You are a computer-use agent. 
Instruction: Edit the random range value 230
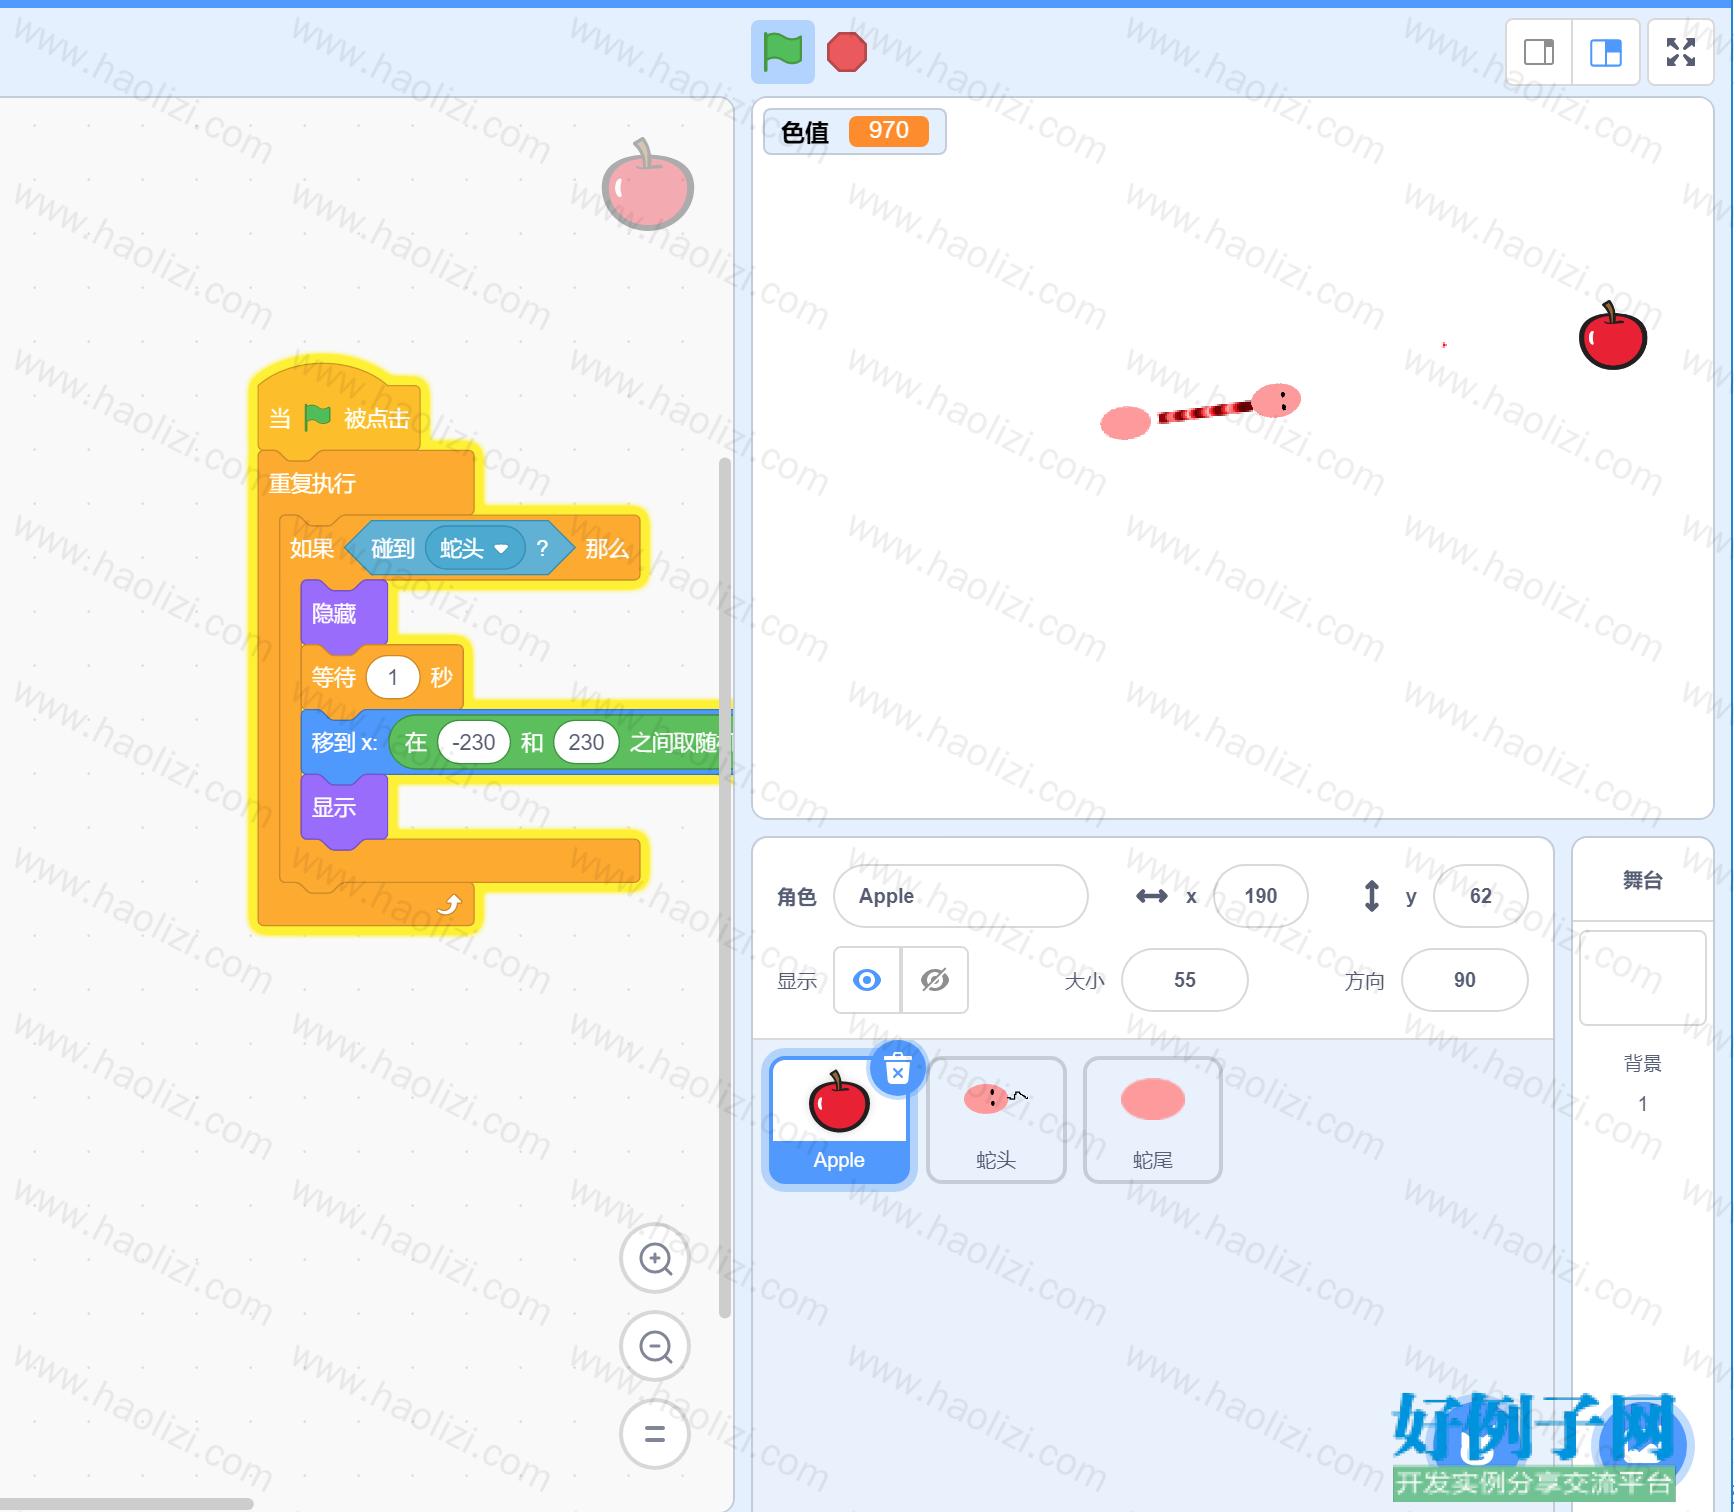586,742
